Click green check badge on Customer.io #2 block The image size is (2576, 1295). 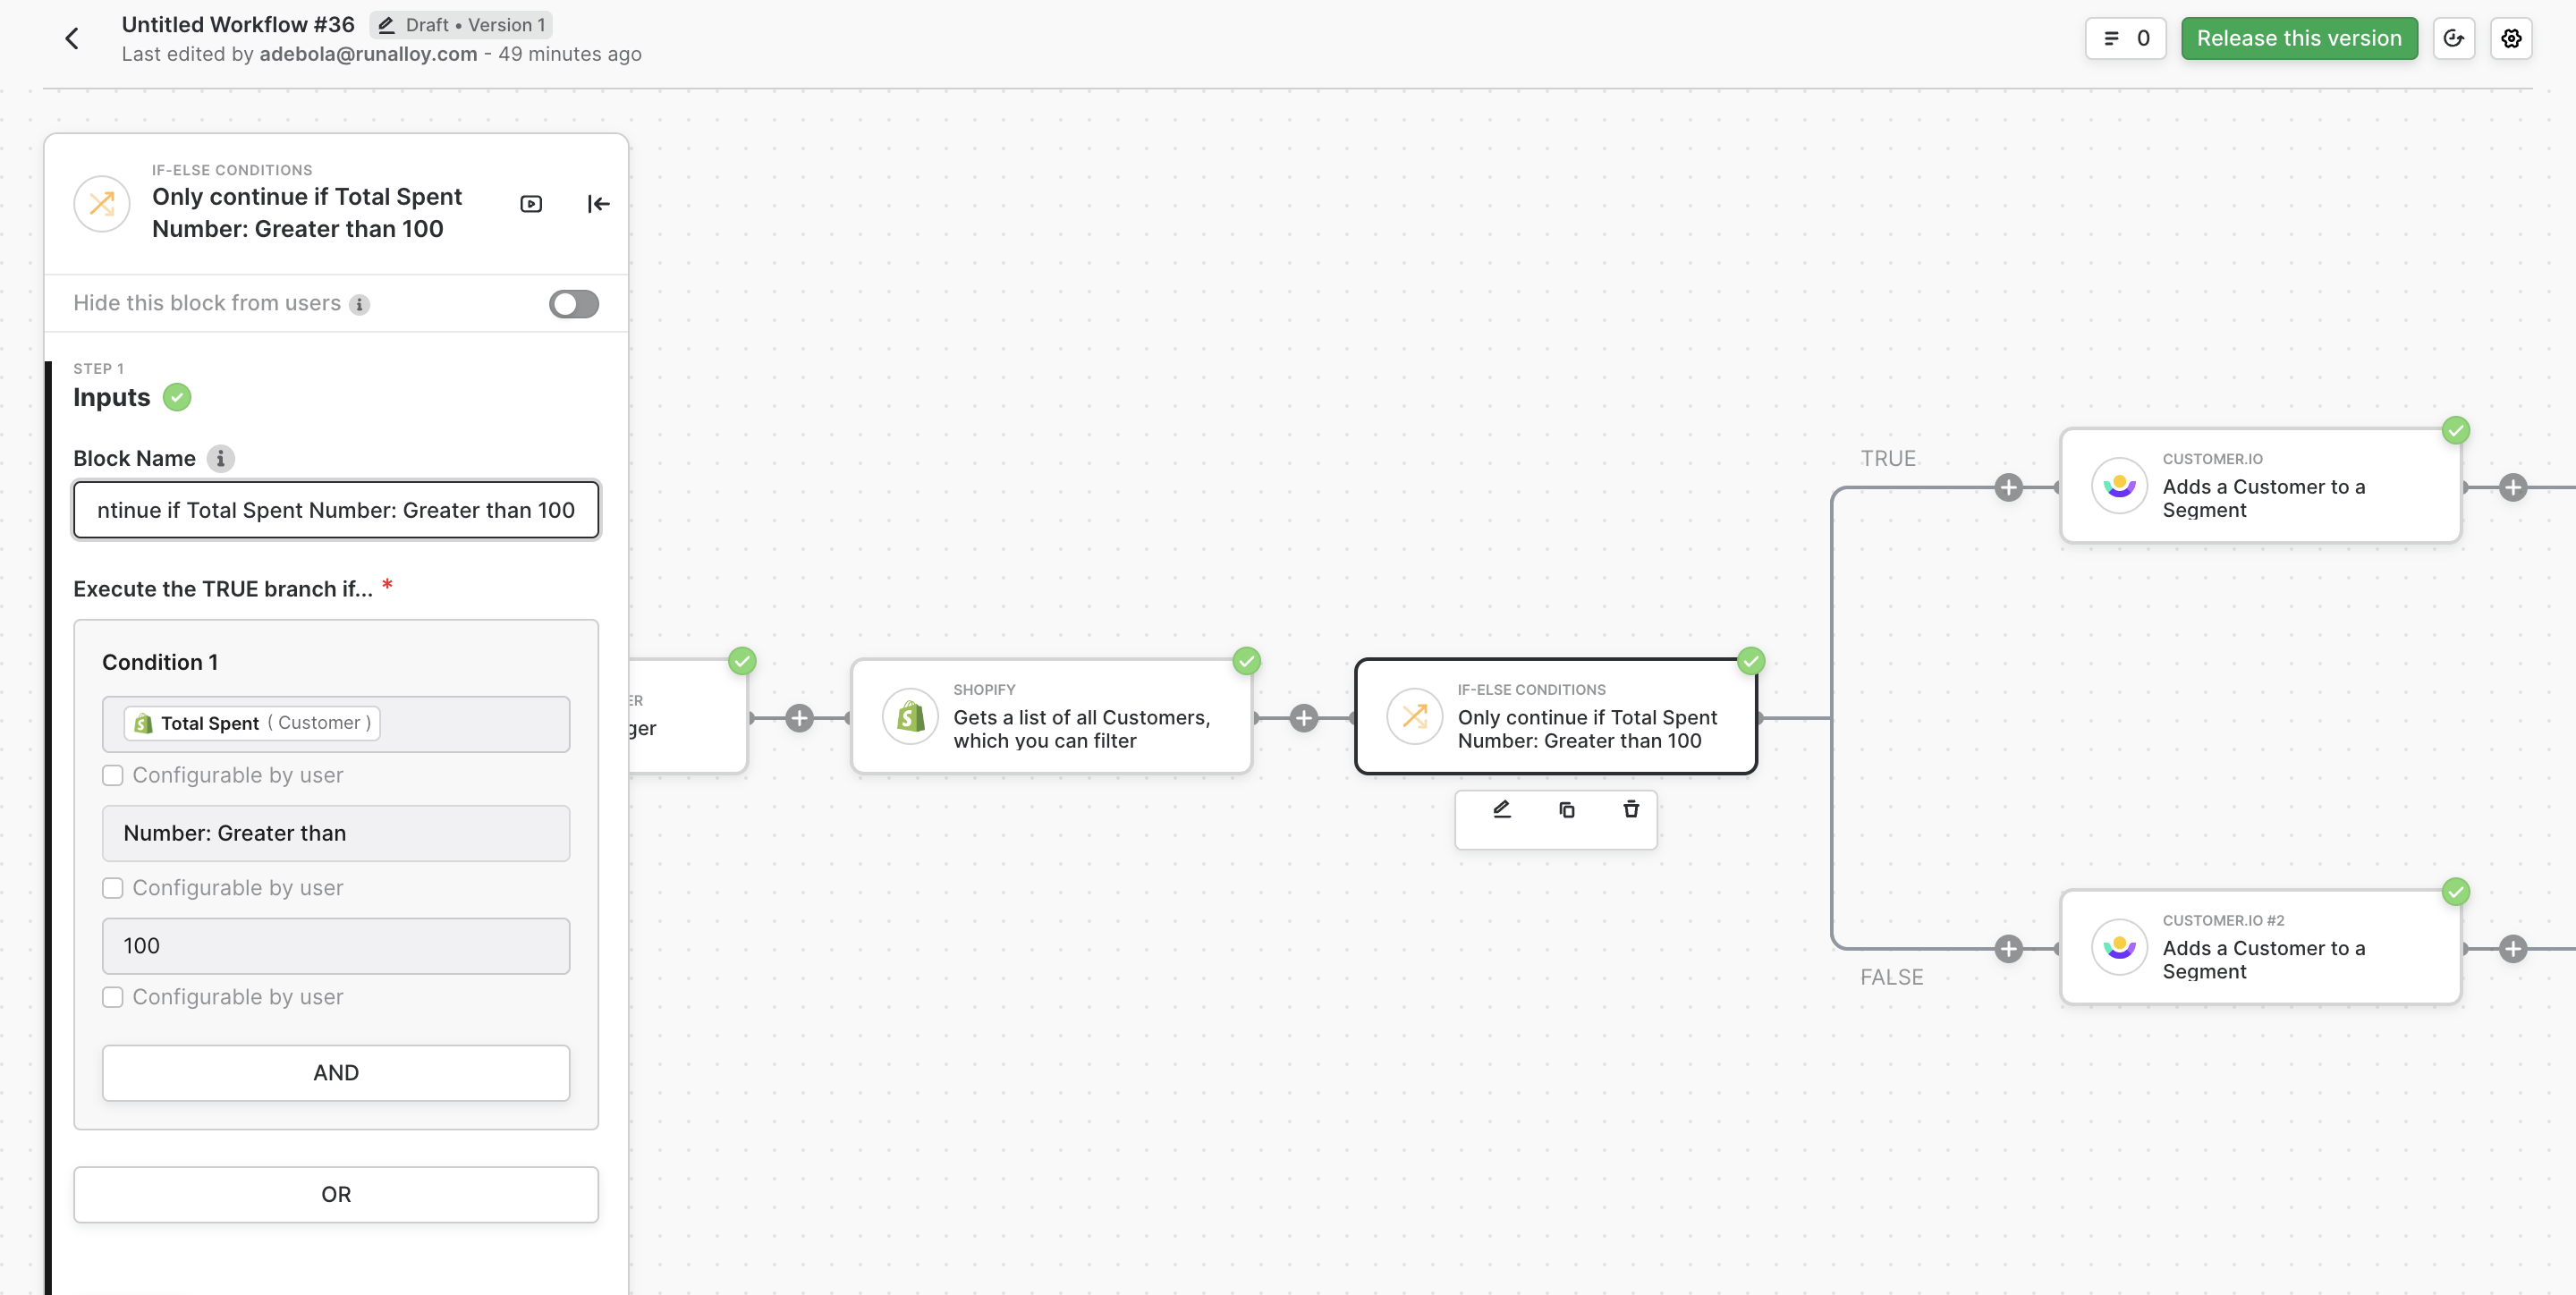pos(2456,892)
